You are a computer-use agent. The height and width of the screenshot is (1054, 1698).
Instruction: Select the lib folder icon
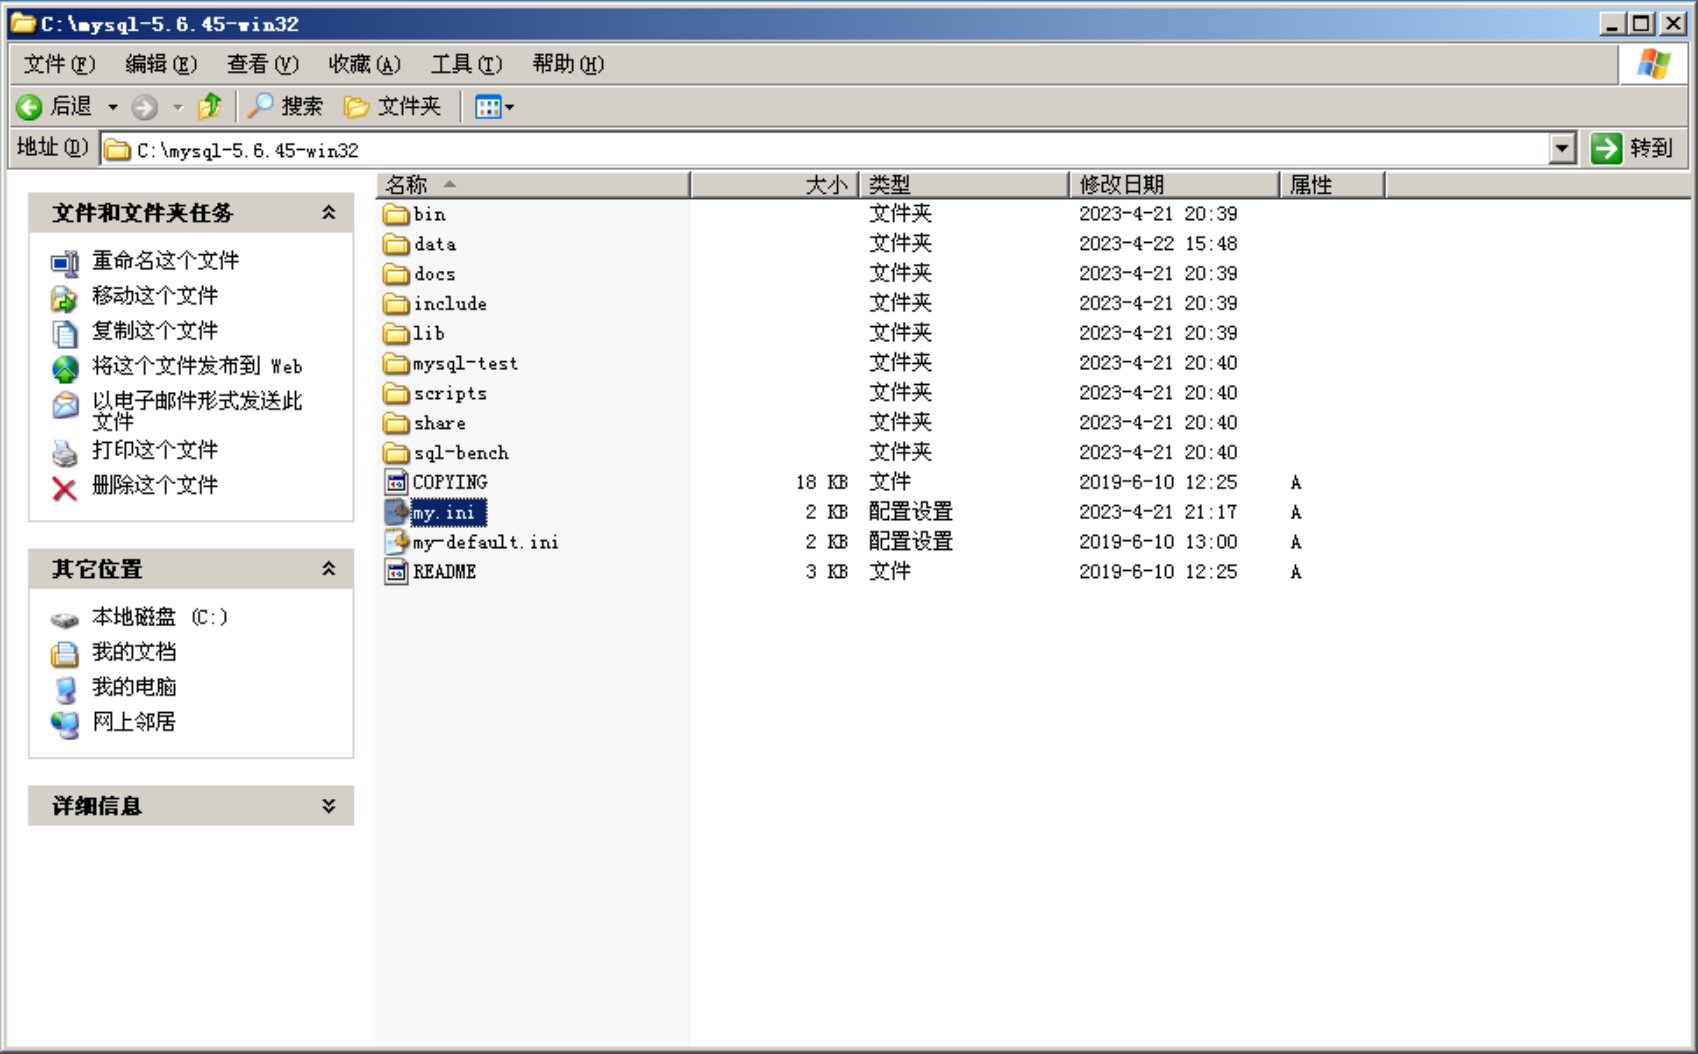pos(396,333)
